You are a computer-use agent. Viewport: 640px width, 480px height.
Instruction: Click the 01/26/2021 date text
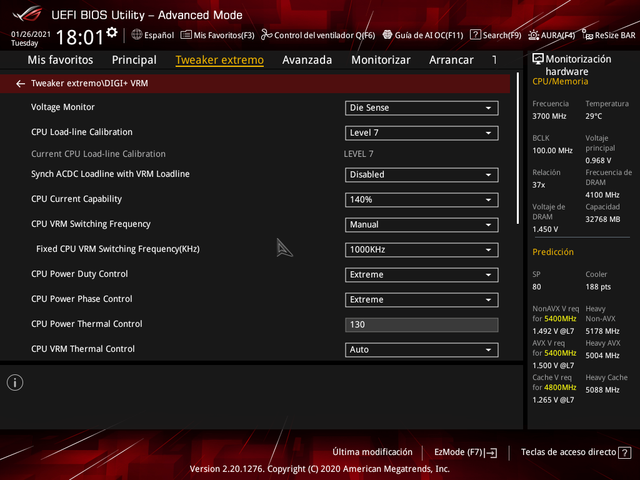coord(31,34)
